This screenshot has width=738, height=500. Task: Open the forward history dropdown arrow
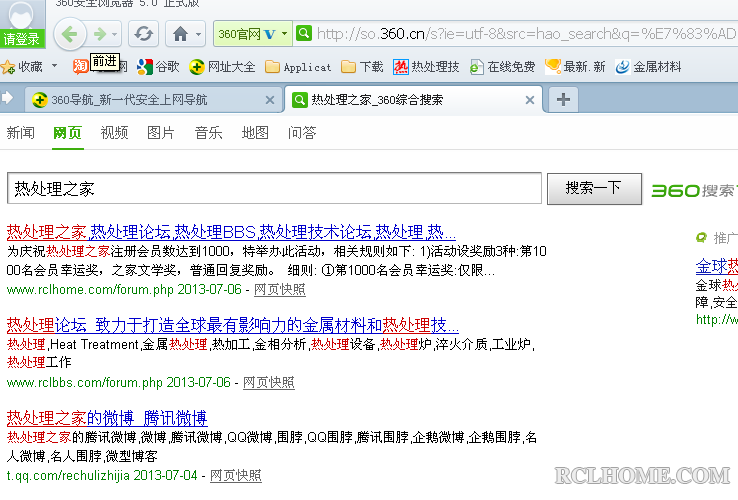tap(114, 34)
